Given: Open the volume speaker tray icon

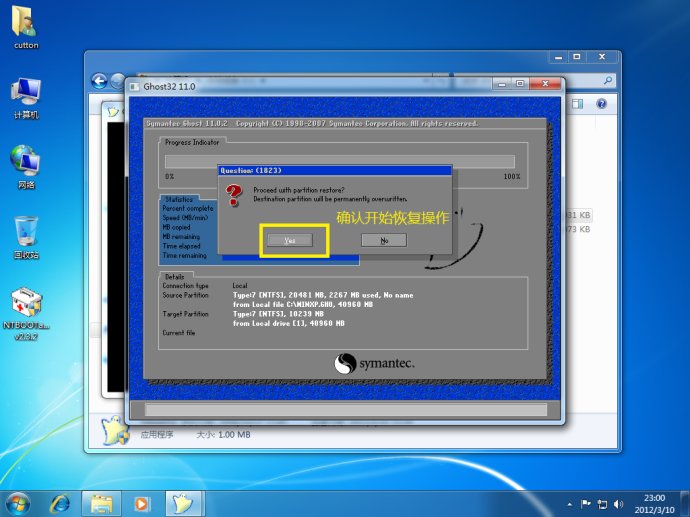Looking at the screenshot, I should point(618,504).
